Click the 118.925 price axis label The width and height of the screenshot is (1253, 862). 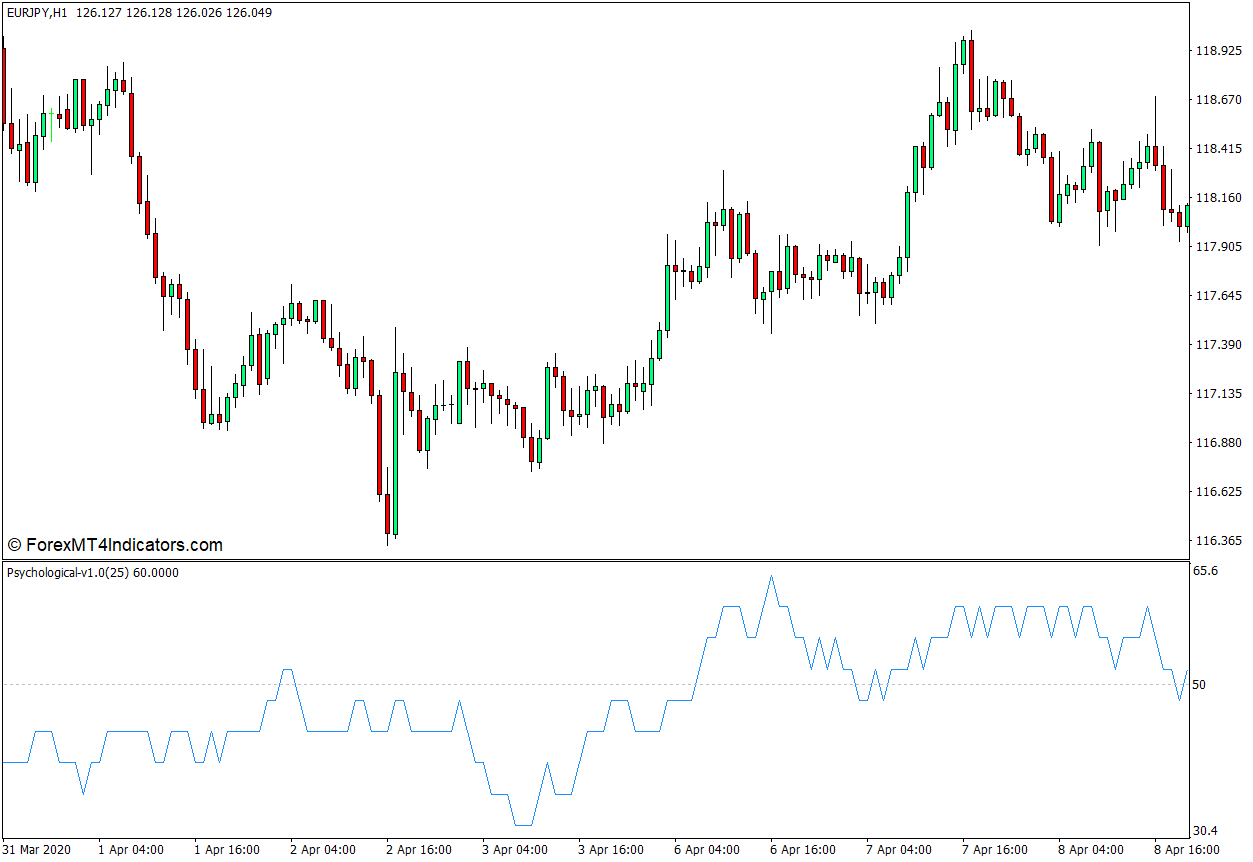tap(1217, 50)
